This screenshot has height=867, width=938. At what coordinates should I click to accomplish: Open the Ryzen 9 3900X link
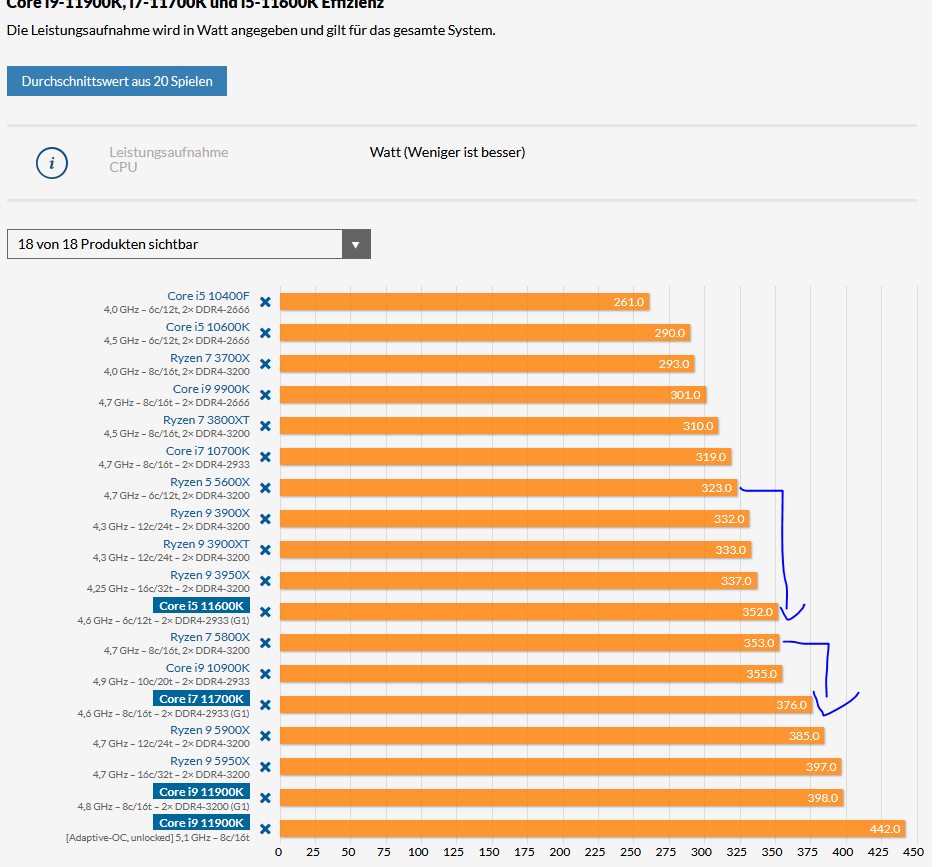(x=210, y=513)
